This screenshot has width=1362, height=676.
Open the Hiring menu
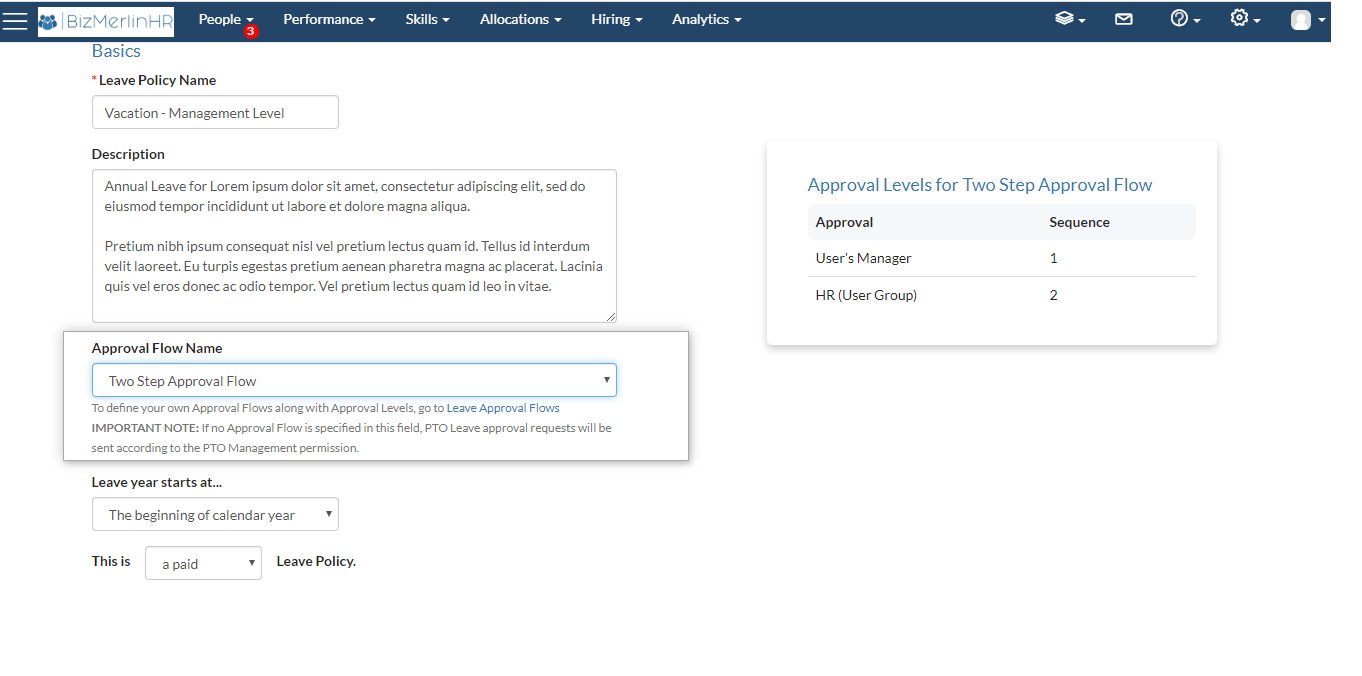click(616, 19)
